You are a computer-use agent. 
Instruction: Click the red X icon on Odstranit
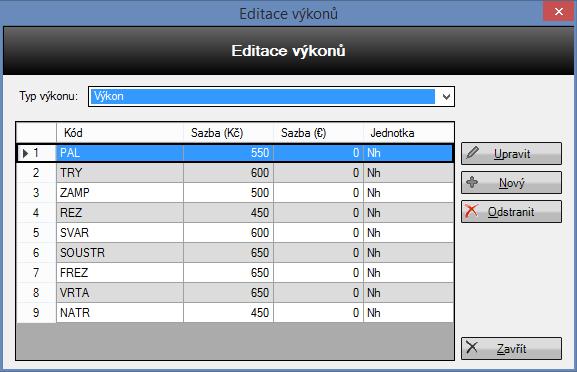click(471, 211)
